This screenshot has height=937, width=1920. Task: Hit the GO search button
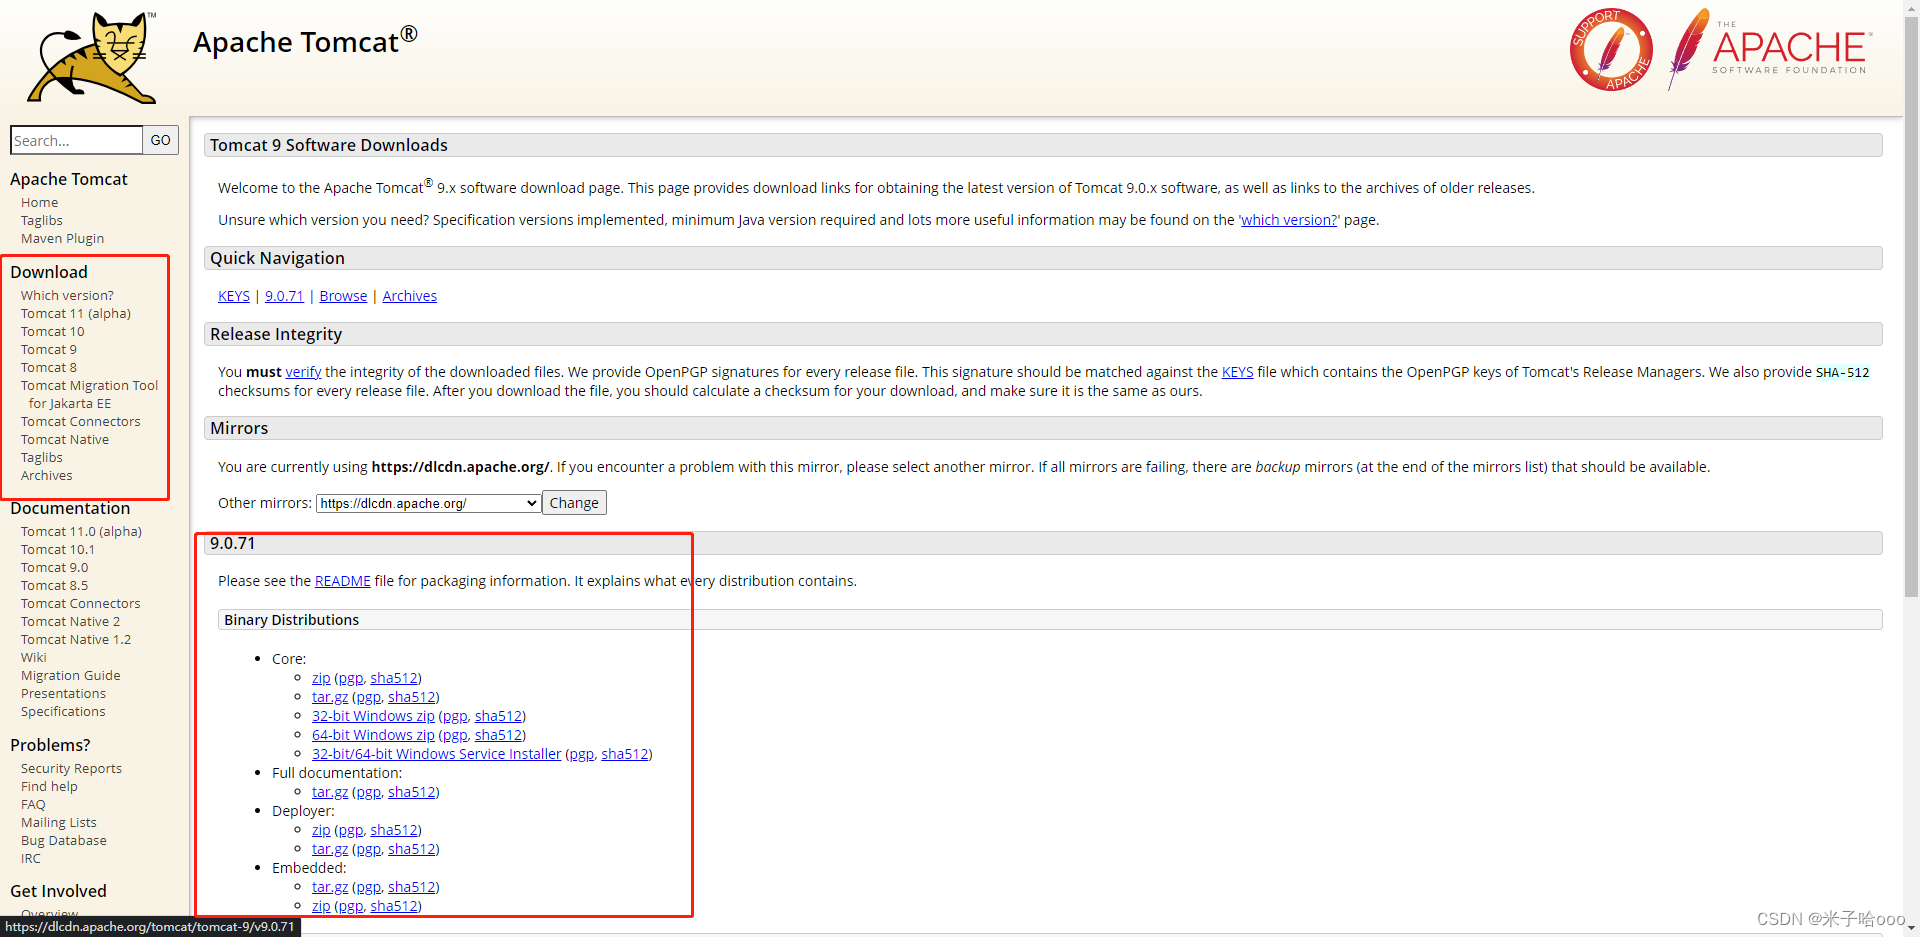click(x=160, y=140)
